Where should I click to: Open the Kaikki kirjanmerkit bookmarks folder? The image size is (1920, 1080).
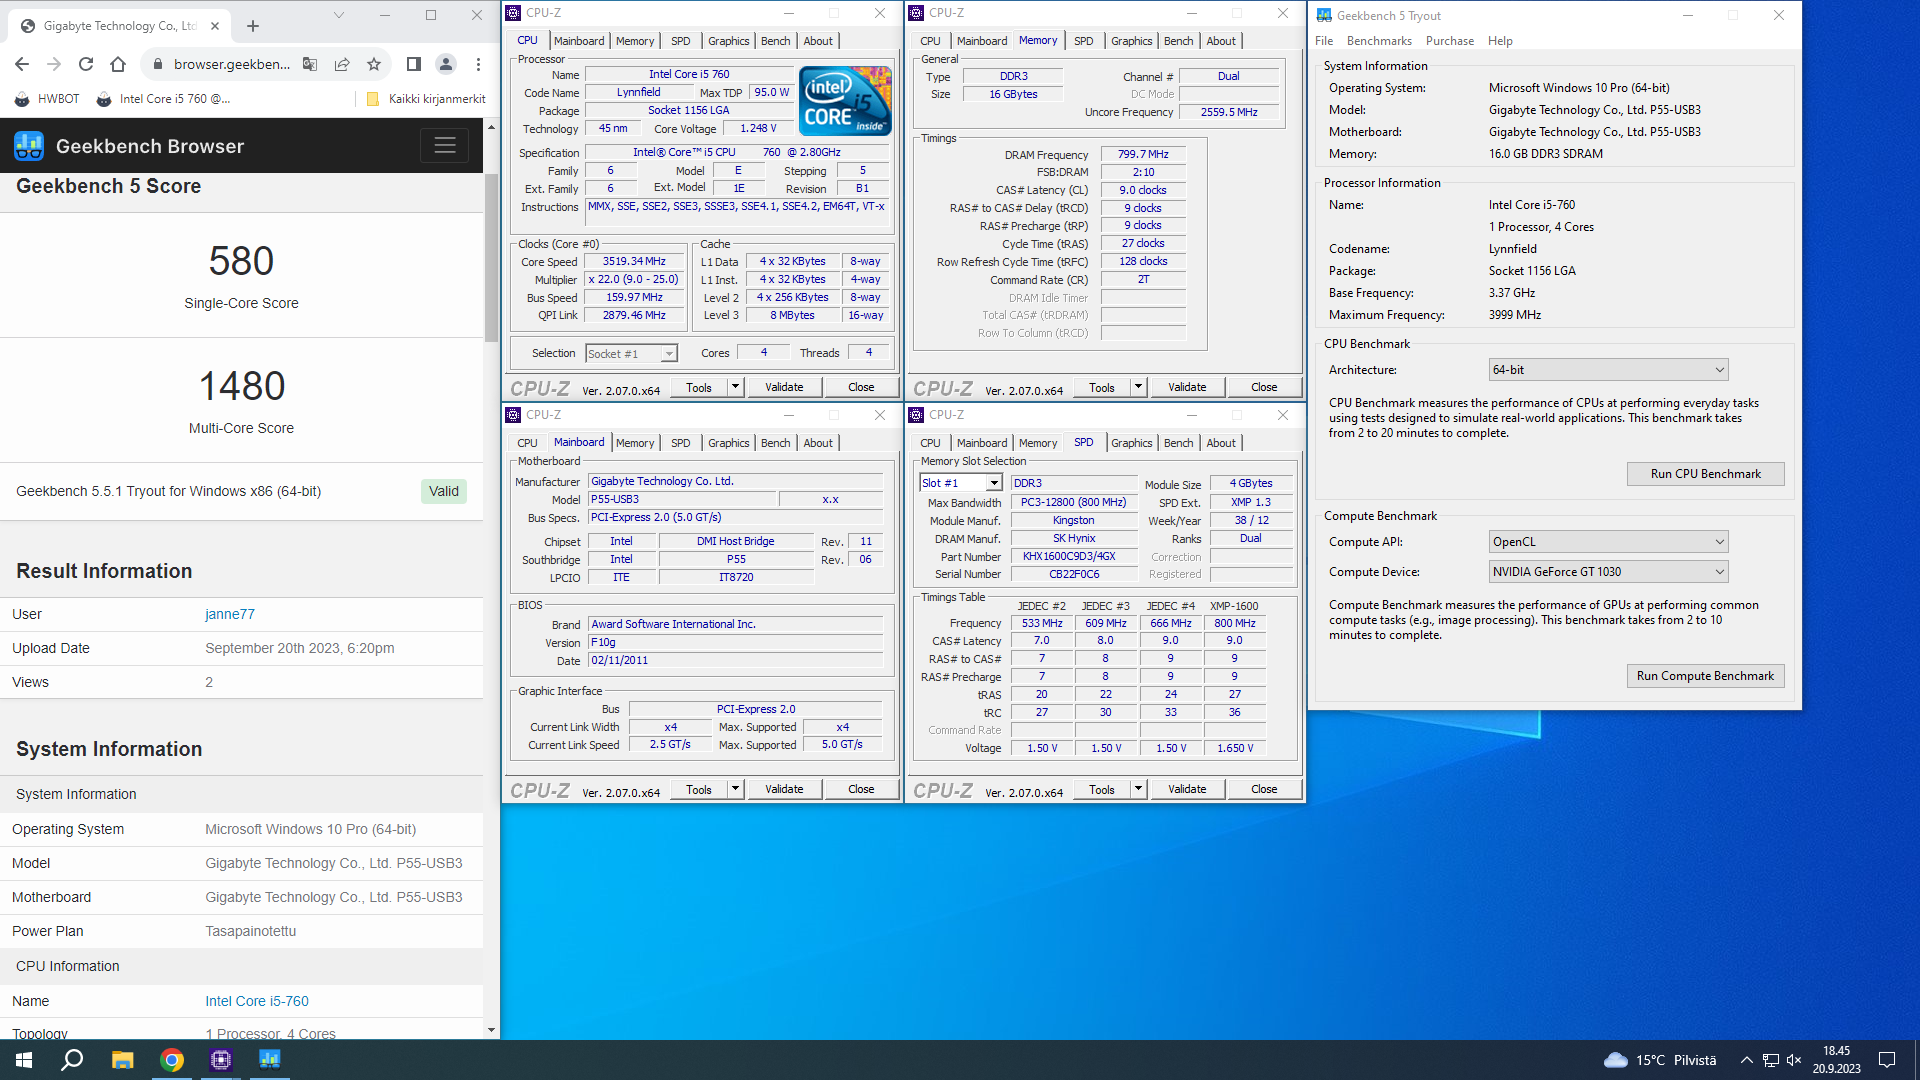(427, 99)
